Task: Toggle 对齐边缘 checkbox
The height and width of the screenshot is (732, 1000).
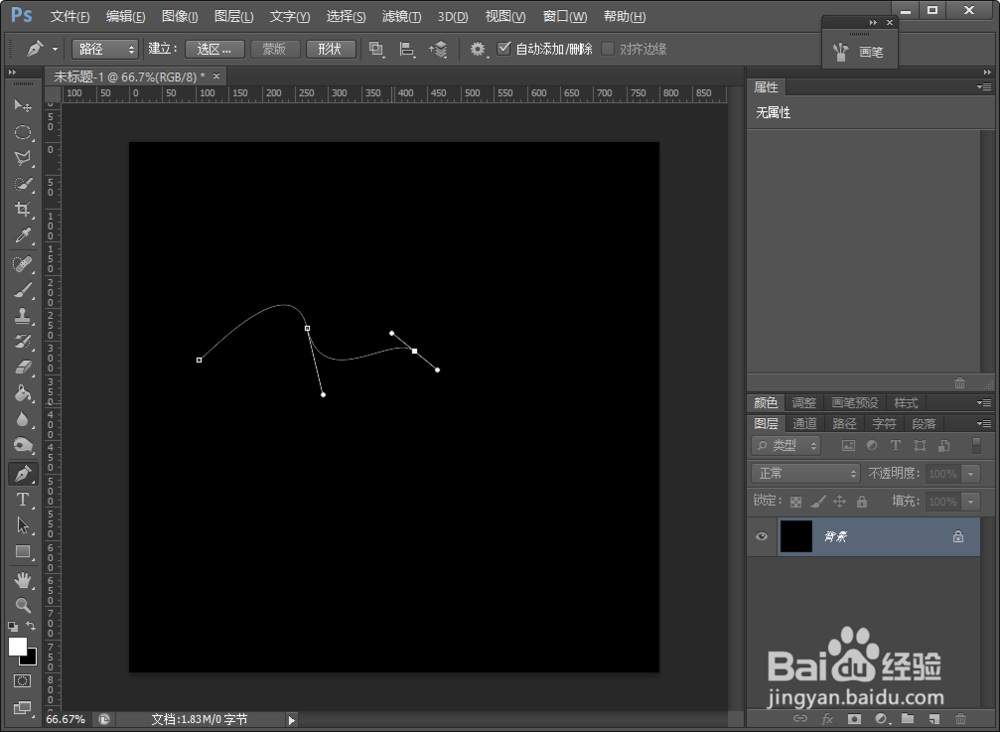Action: (608, 49)
